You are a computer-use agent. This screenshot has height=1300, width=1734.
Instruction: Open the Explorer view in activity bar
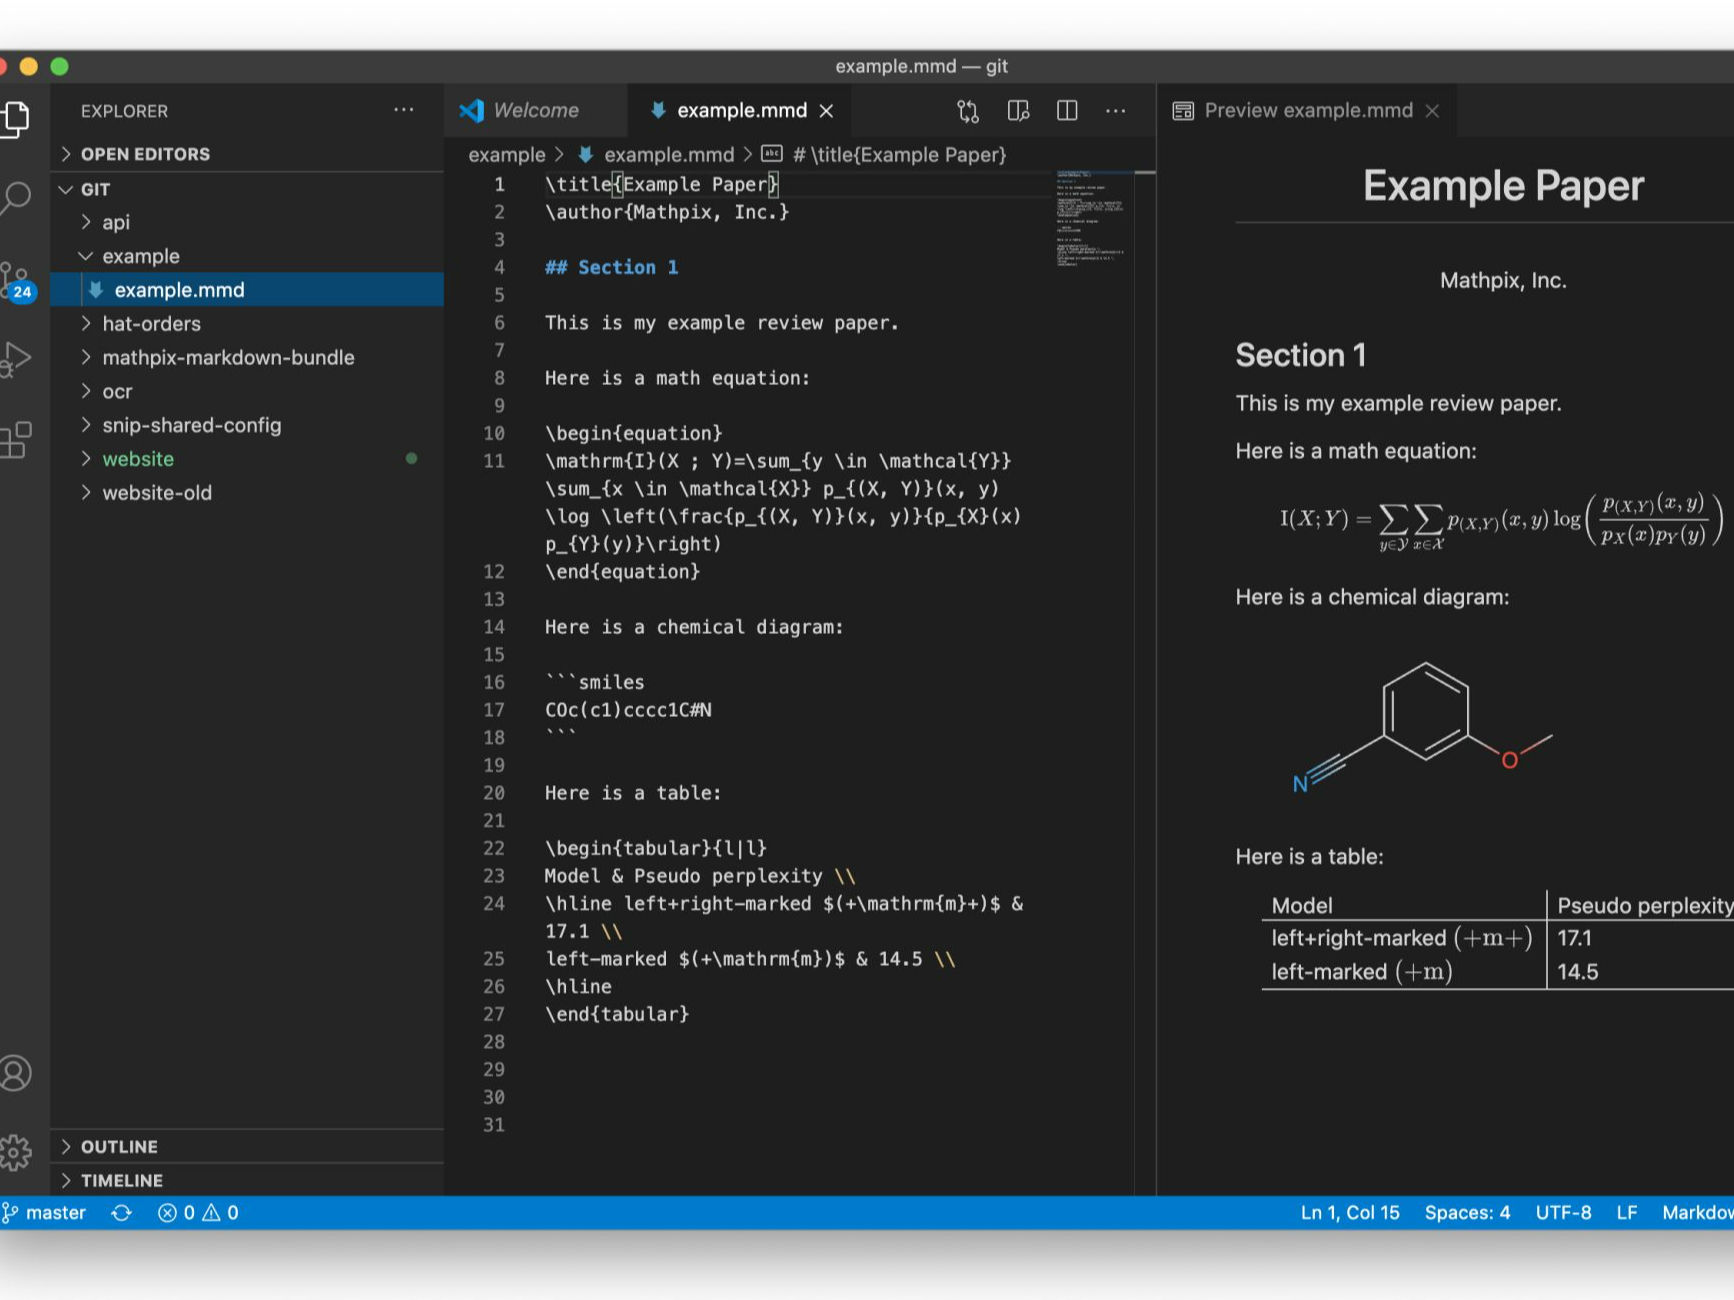click(16, 118)
